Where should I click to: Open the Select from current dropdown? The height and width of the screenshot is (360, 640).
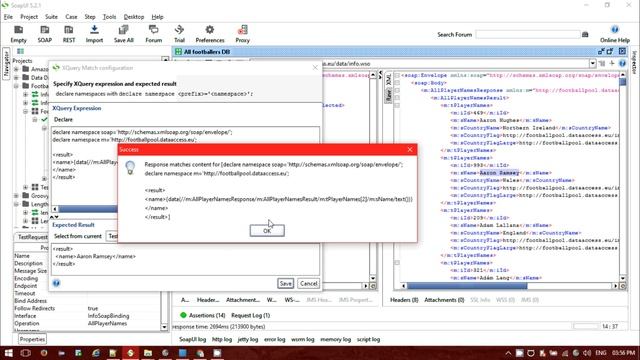point(112,236)
